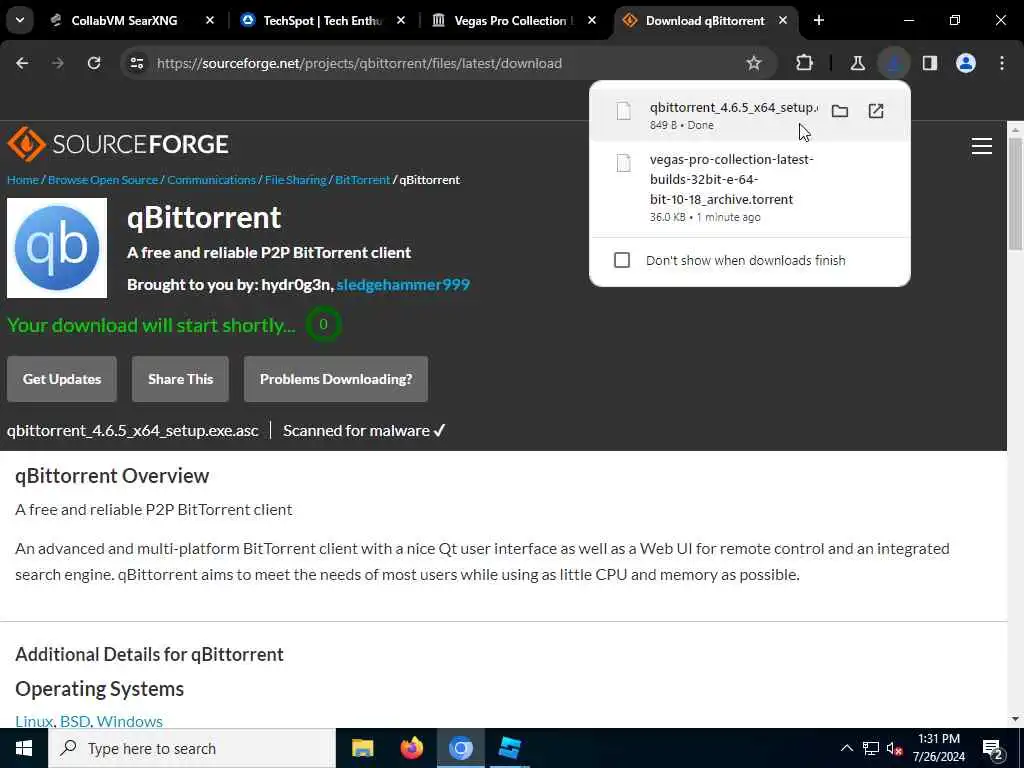Open the Windows operating system link
1024x768 pixels.
(129, 721)
